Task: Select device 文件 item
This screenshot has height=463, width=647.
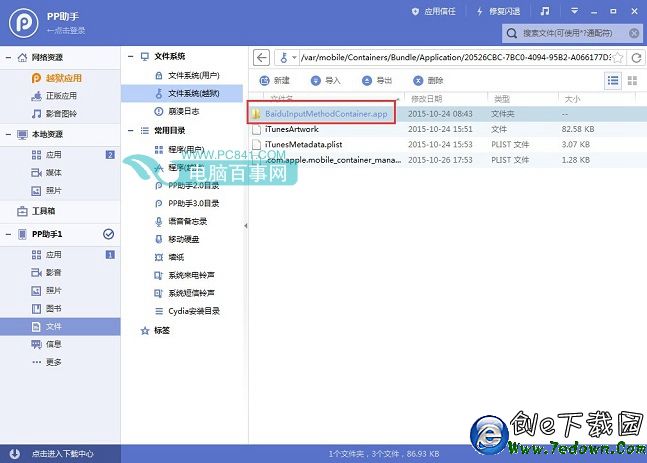Action: [x=60, y=326]
